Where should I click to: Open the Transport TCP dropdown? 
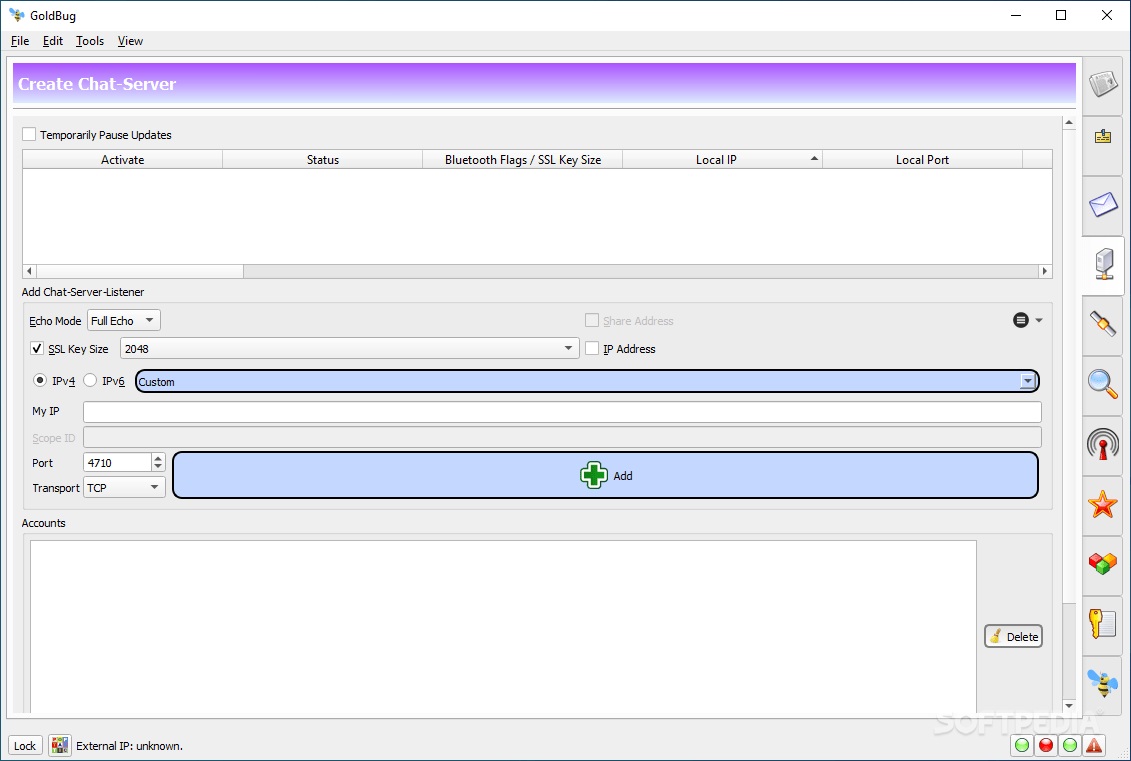(123, 487)
